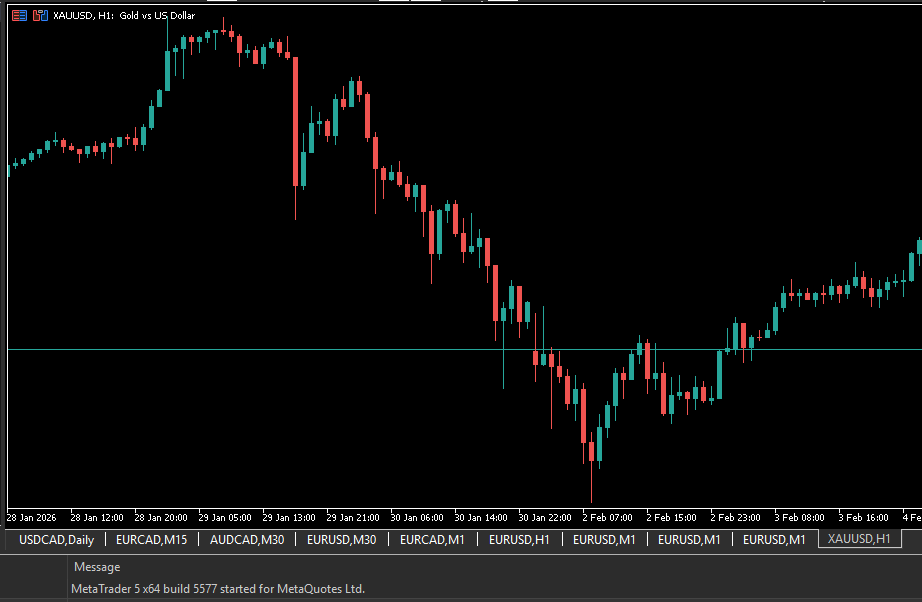Switch to the EURUSD,M30 chart tab
Viewport: 922px width, 602px height.
click(x=342, y=539)
